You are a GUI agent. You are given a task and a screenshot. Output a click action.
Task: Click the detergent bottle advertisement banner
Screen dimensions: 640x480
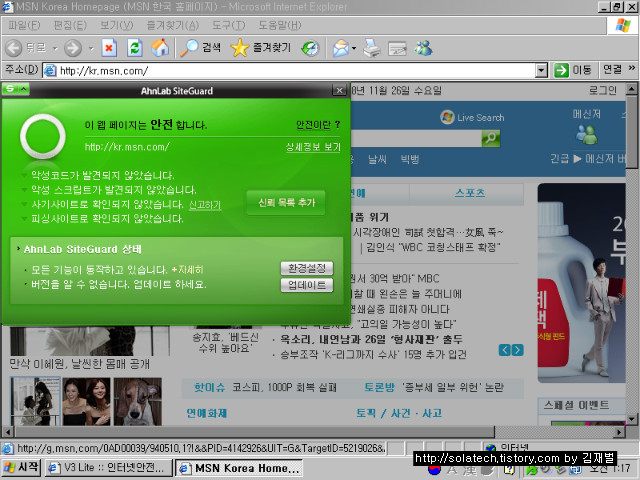coord(581,283)
